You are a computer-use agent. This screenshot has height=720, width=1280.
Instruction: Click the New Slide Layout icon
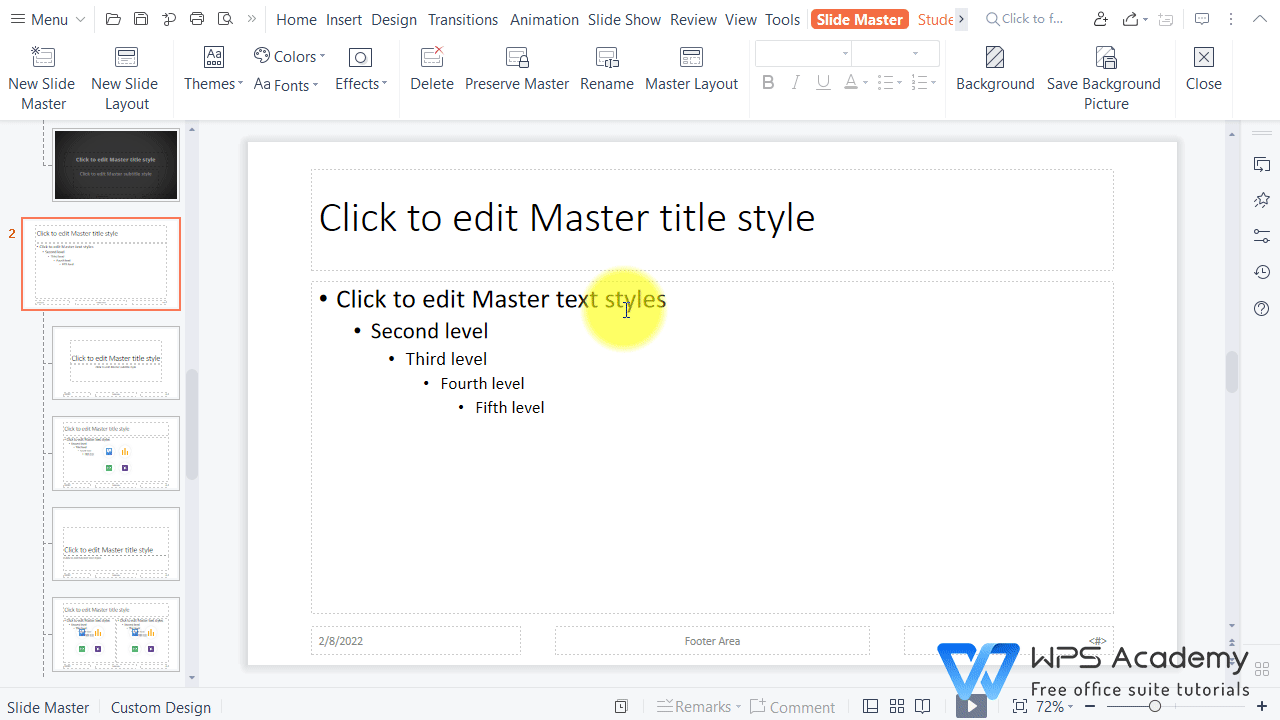click(x=124, y=75)
